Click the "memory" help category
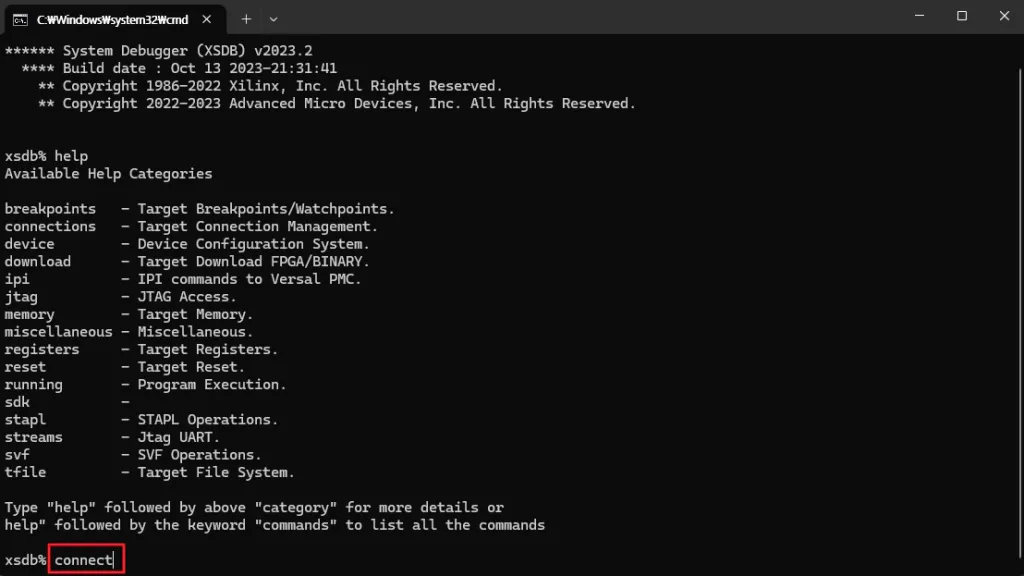Viewport: 1024px width, 576px height. point(30,314)
